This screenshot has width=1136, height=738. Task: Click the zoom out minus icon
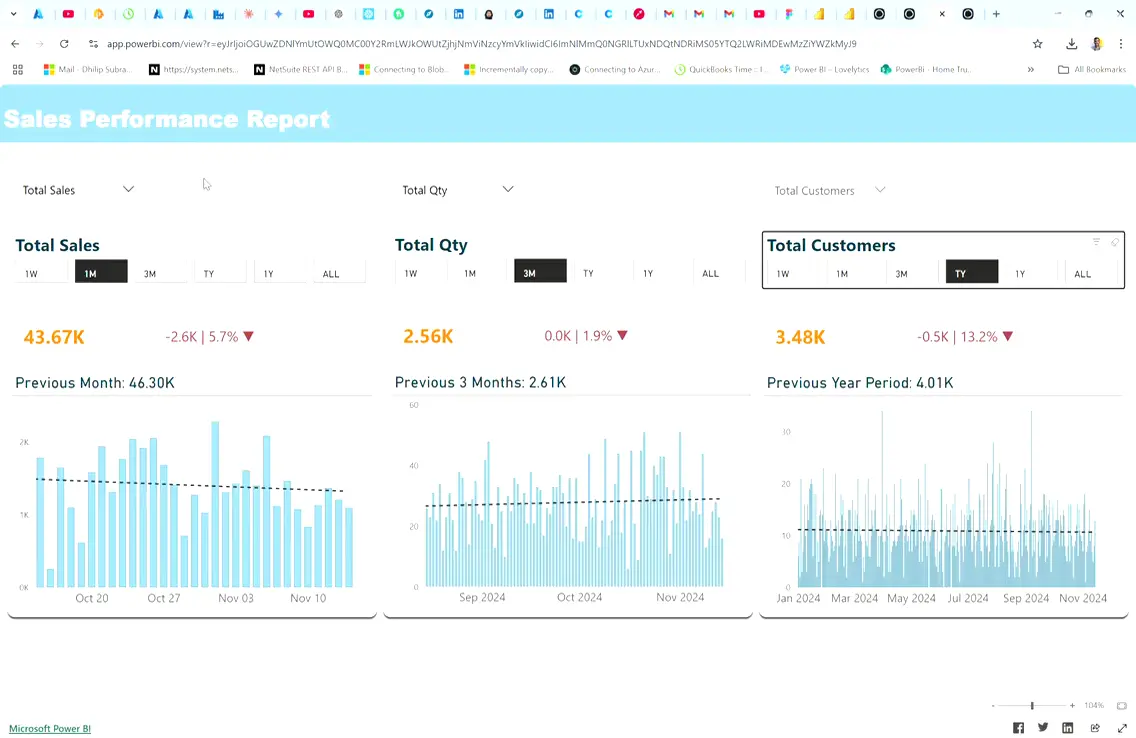pos(993,705)
